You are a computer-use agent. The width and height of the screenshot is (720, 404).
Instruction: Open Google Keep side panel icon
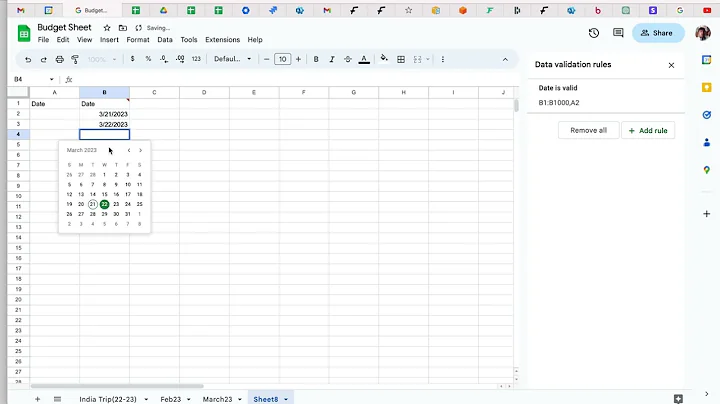[707, 87]
